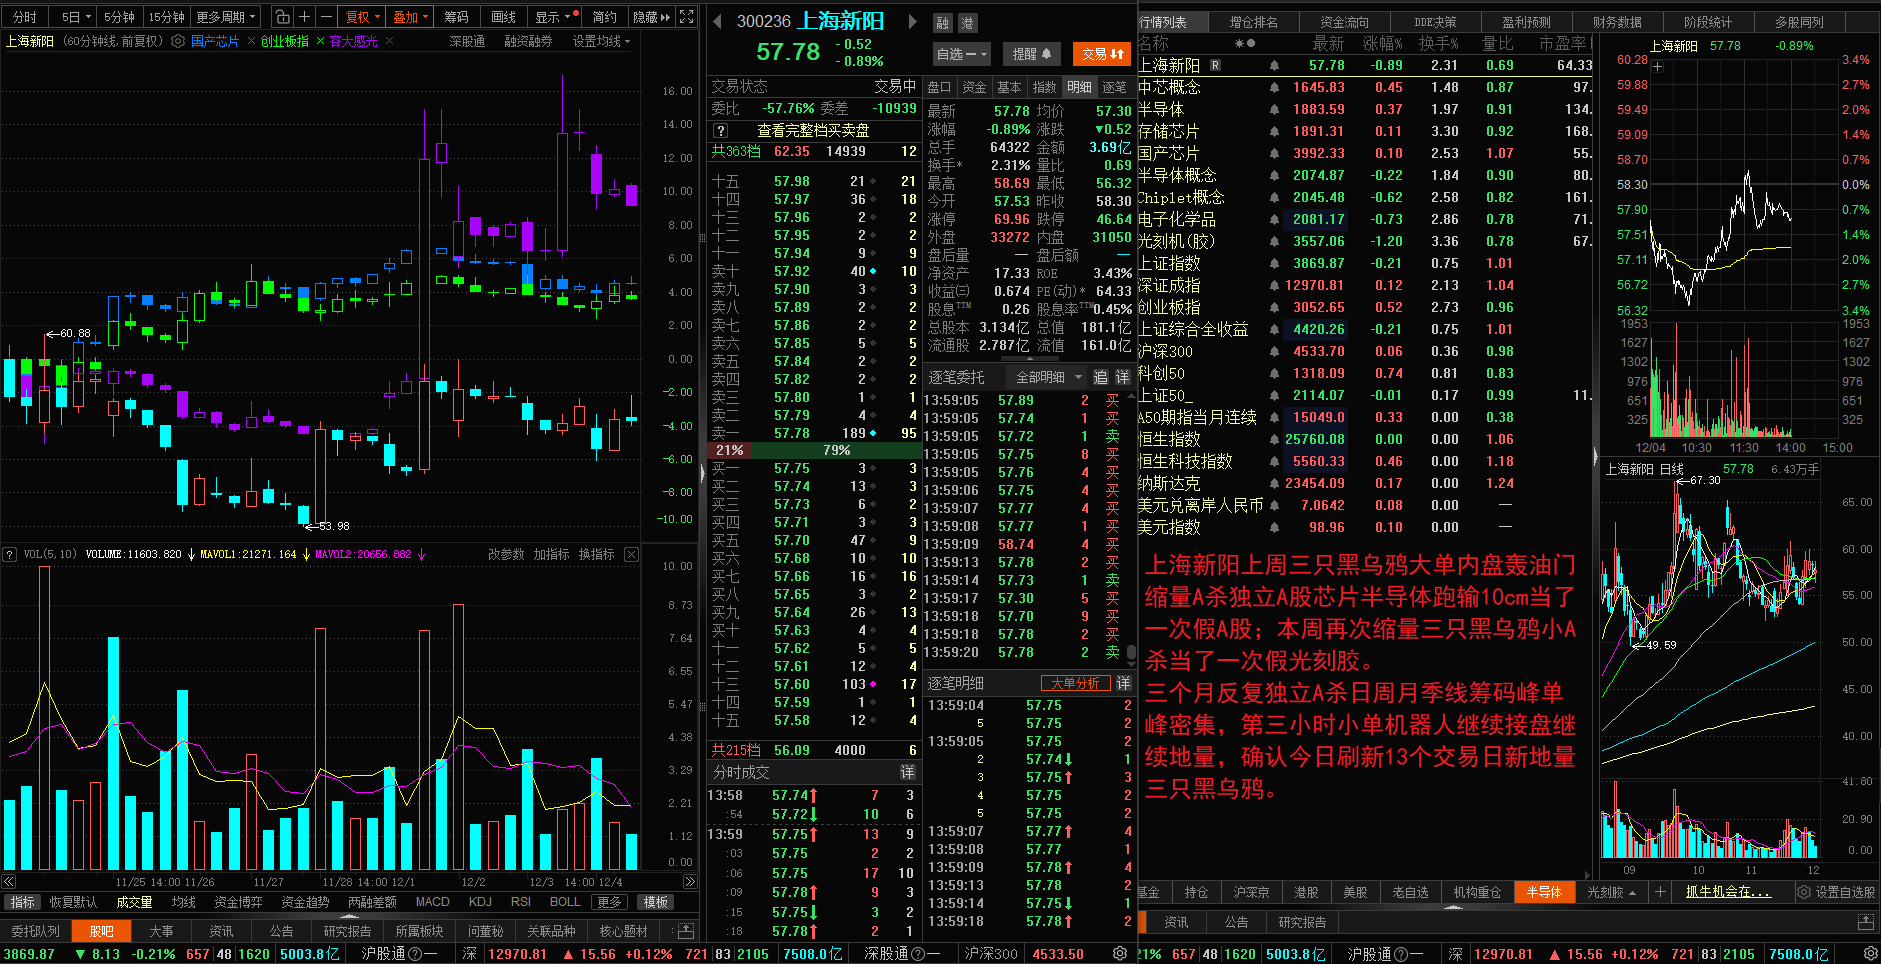Toggle 简约 simple view mode
The width and height of the screenshot is (1881, 964).
click(604, 17)
